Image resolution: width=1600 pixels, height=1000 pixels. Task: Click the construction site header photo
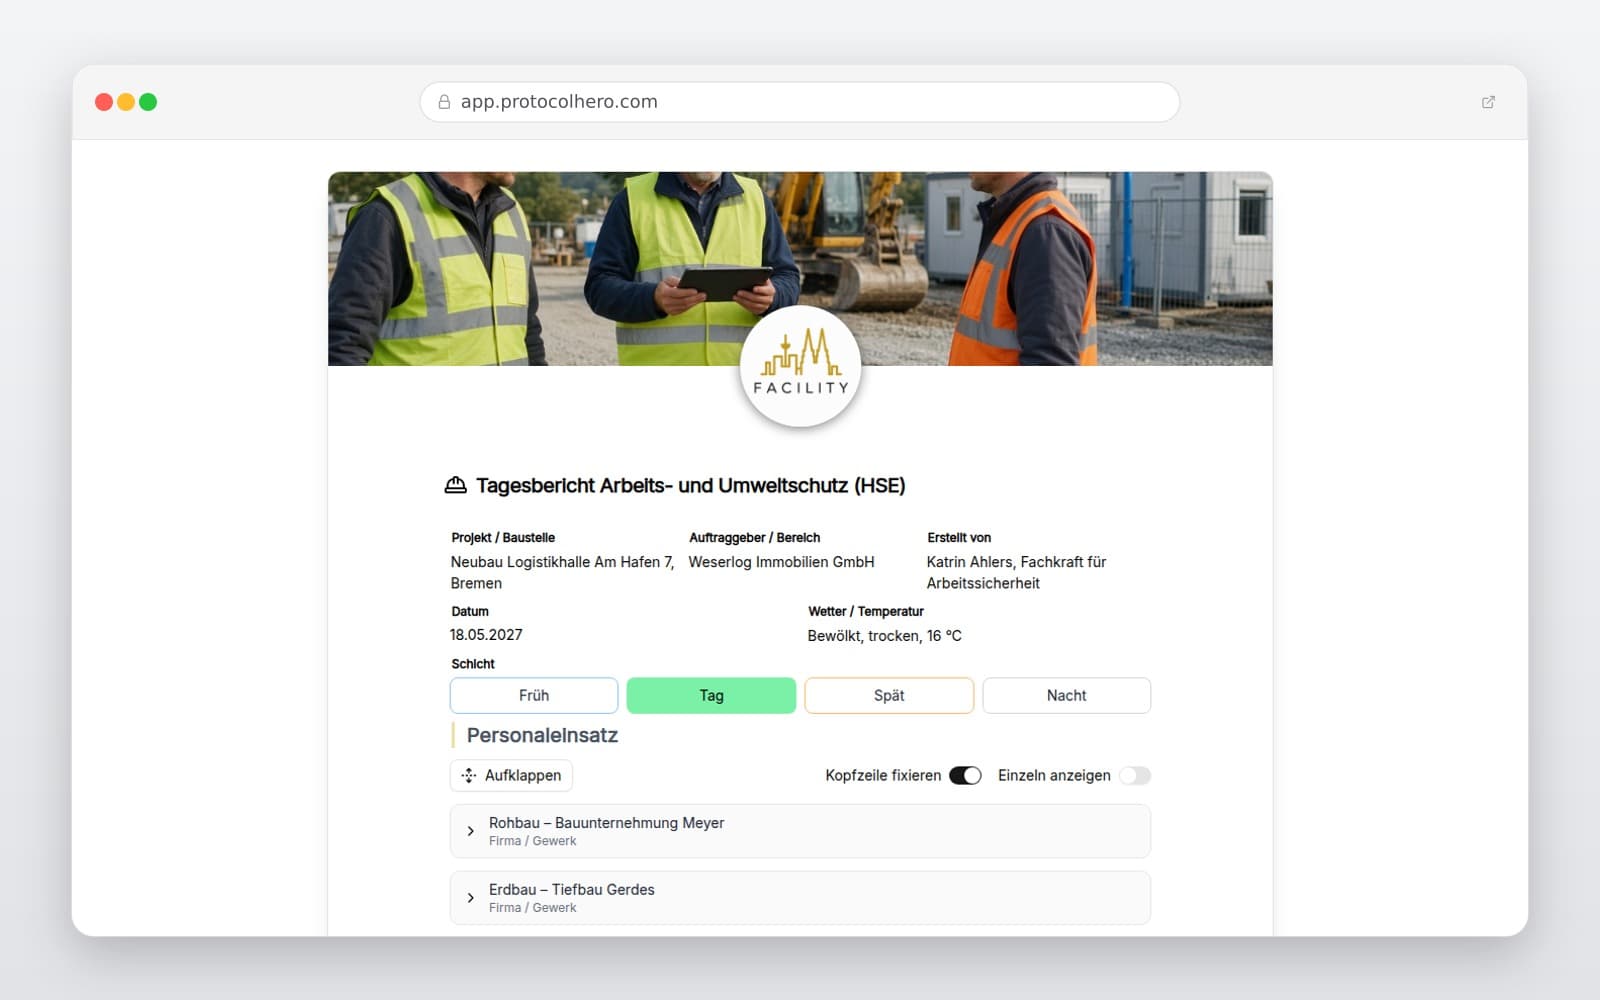pos(800,269)
